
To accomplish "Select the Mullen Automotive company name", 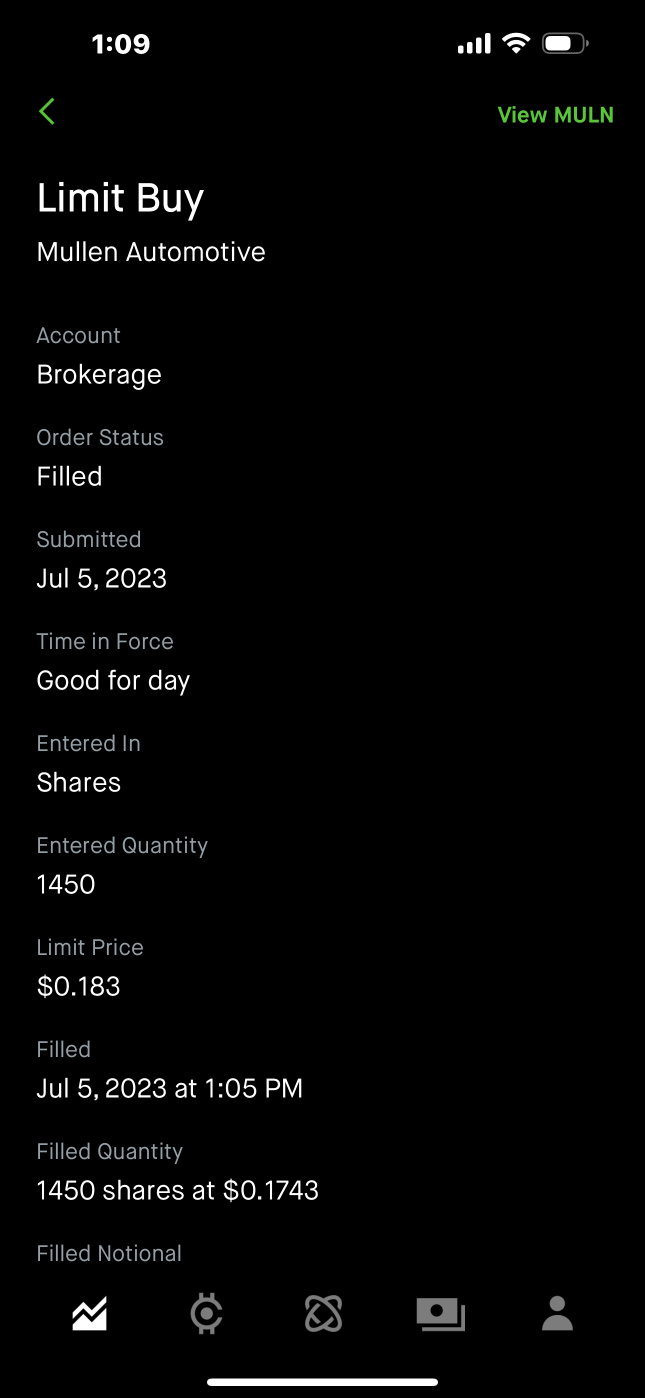I will tap(151, 252).
